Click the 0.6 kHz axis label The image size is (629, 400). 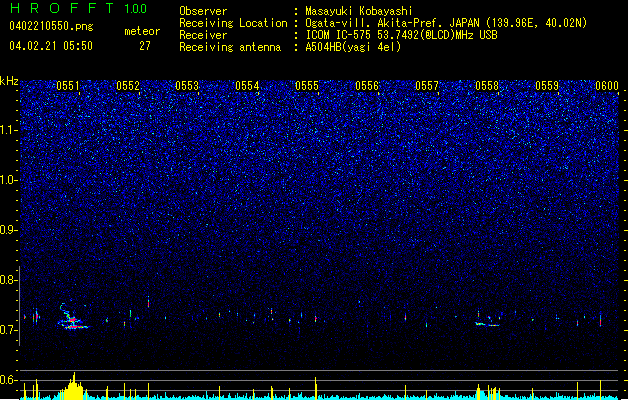[9, 380]
